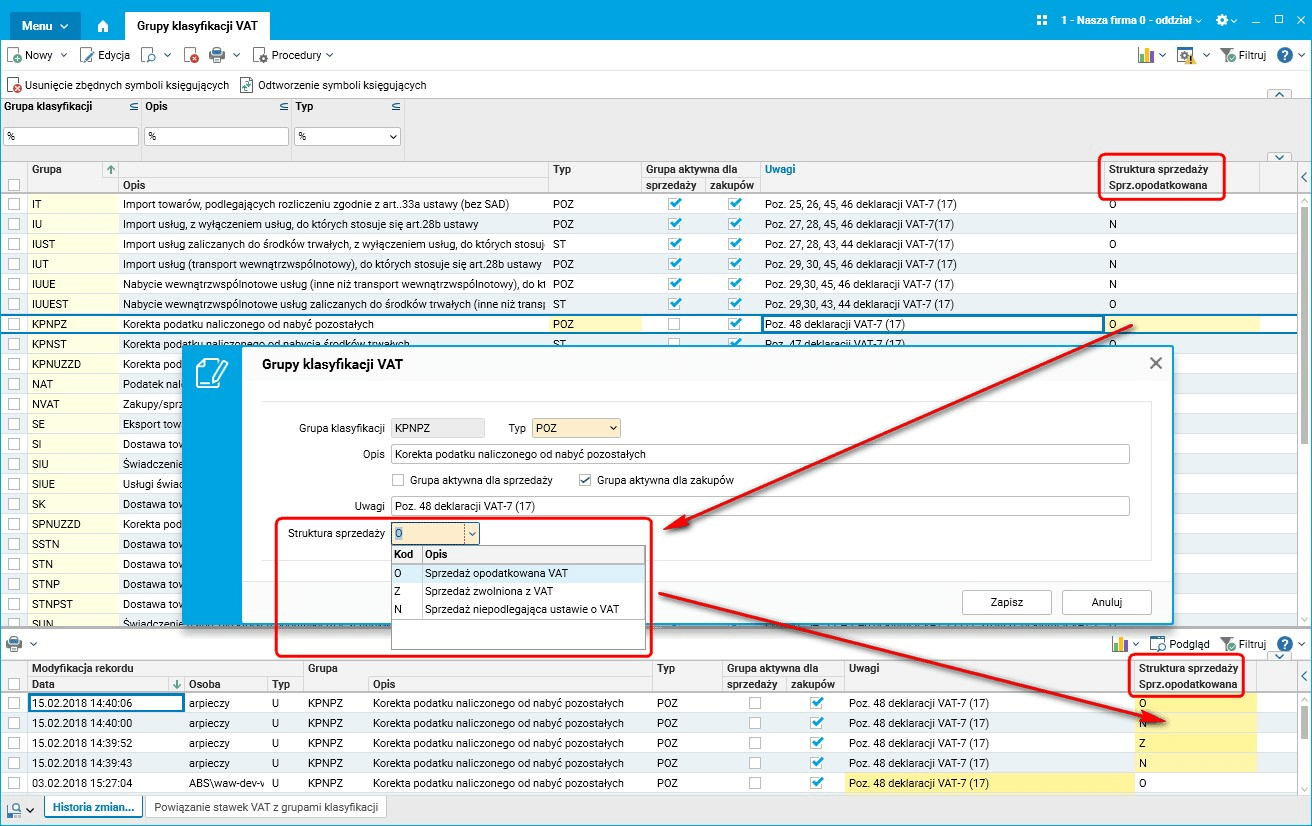
Task: Click the window settings warning icon
Action: click(x=1186, y=55)
